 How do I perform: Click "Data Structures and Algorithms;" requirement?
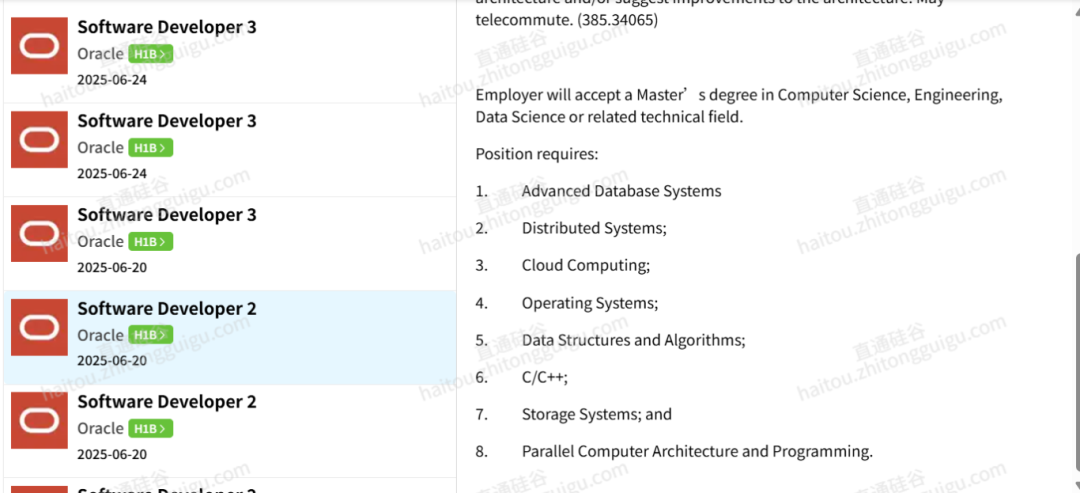pos(633,340)
